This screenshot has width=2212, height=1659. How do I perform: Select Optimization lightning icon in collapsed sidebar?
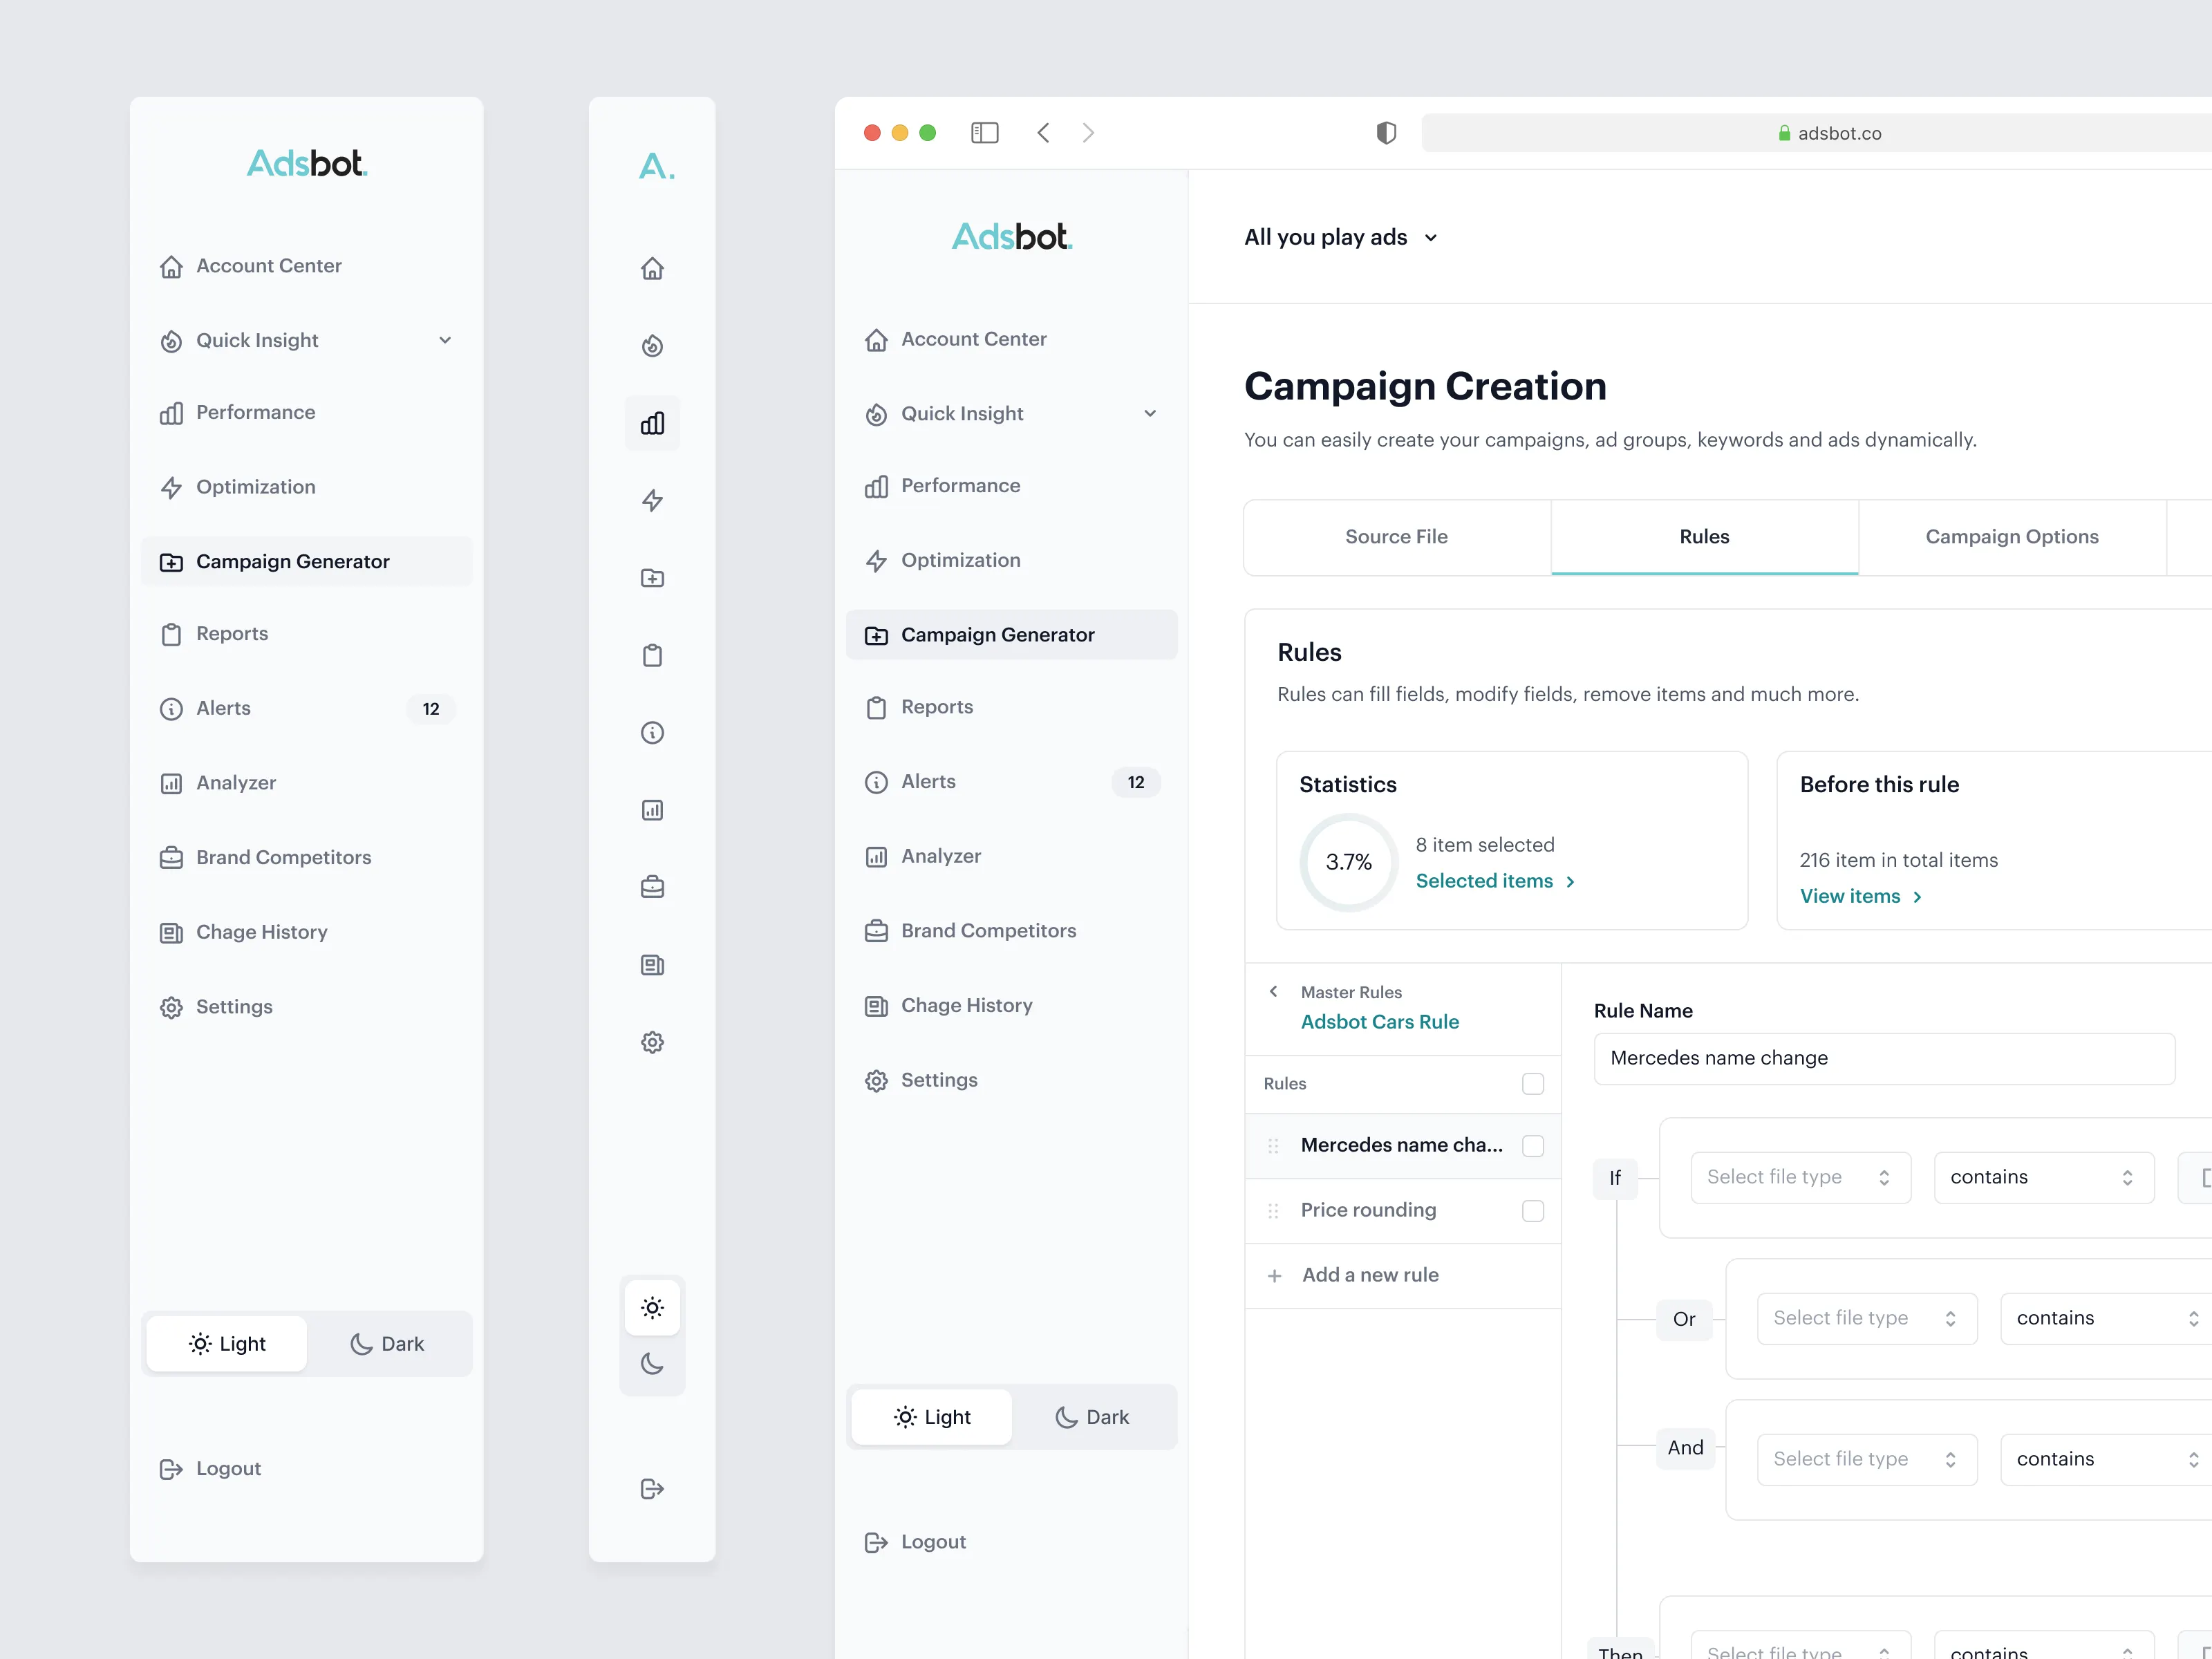point(652,500)
